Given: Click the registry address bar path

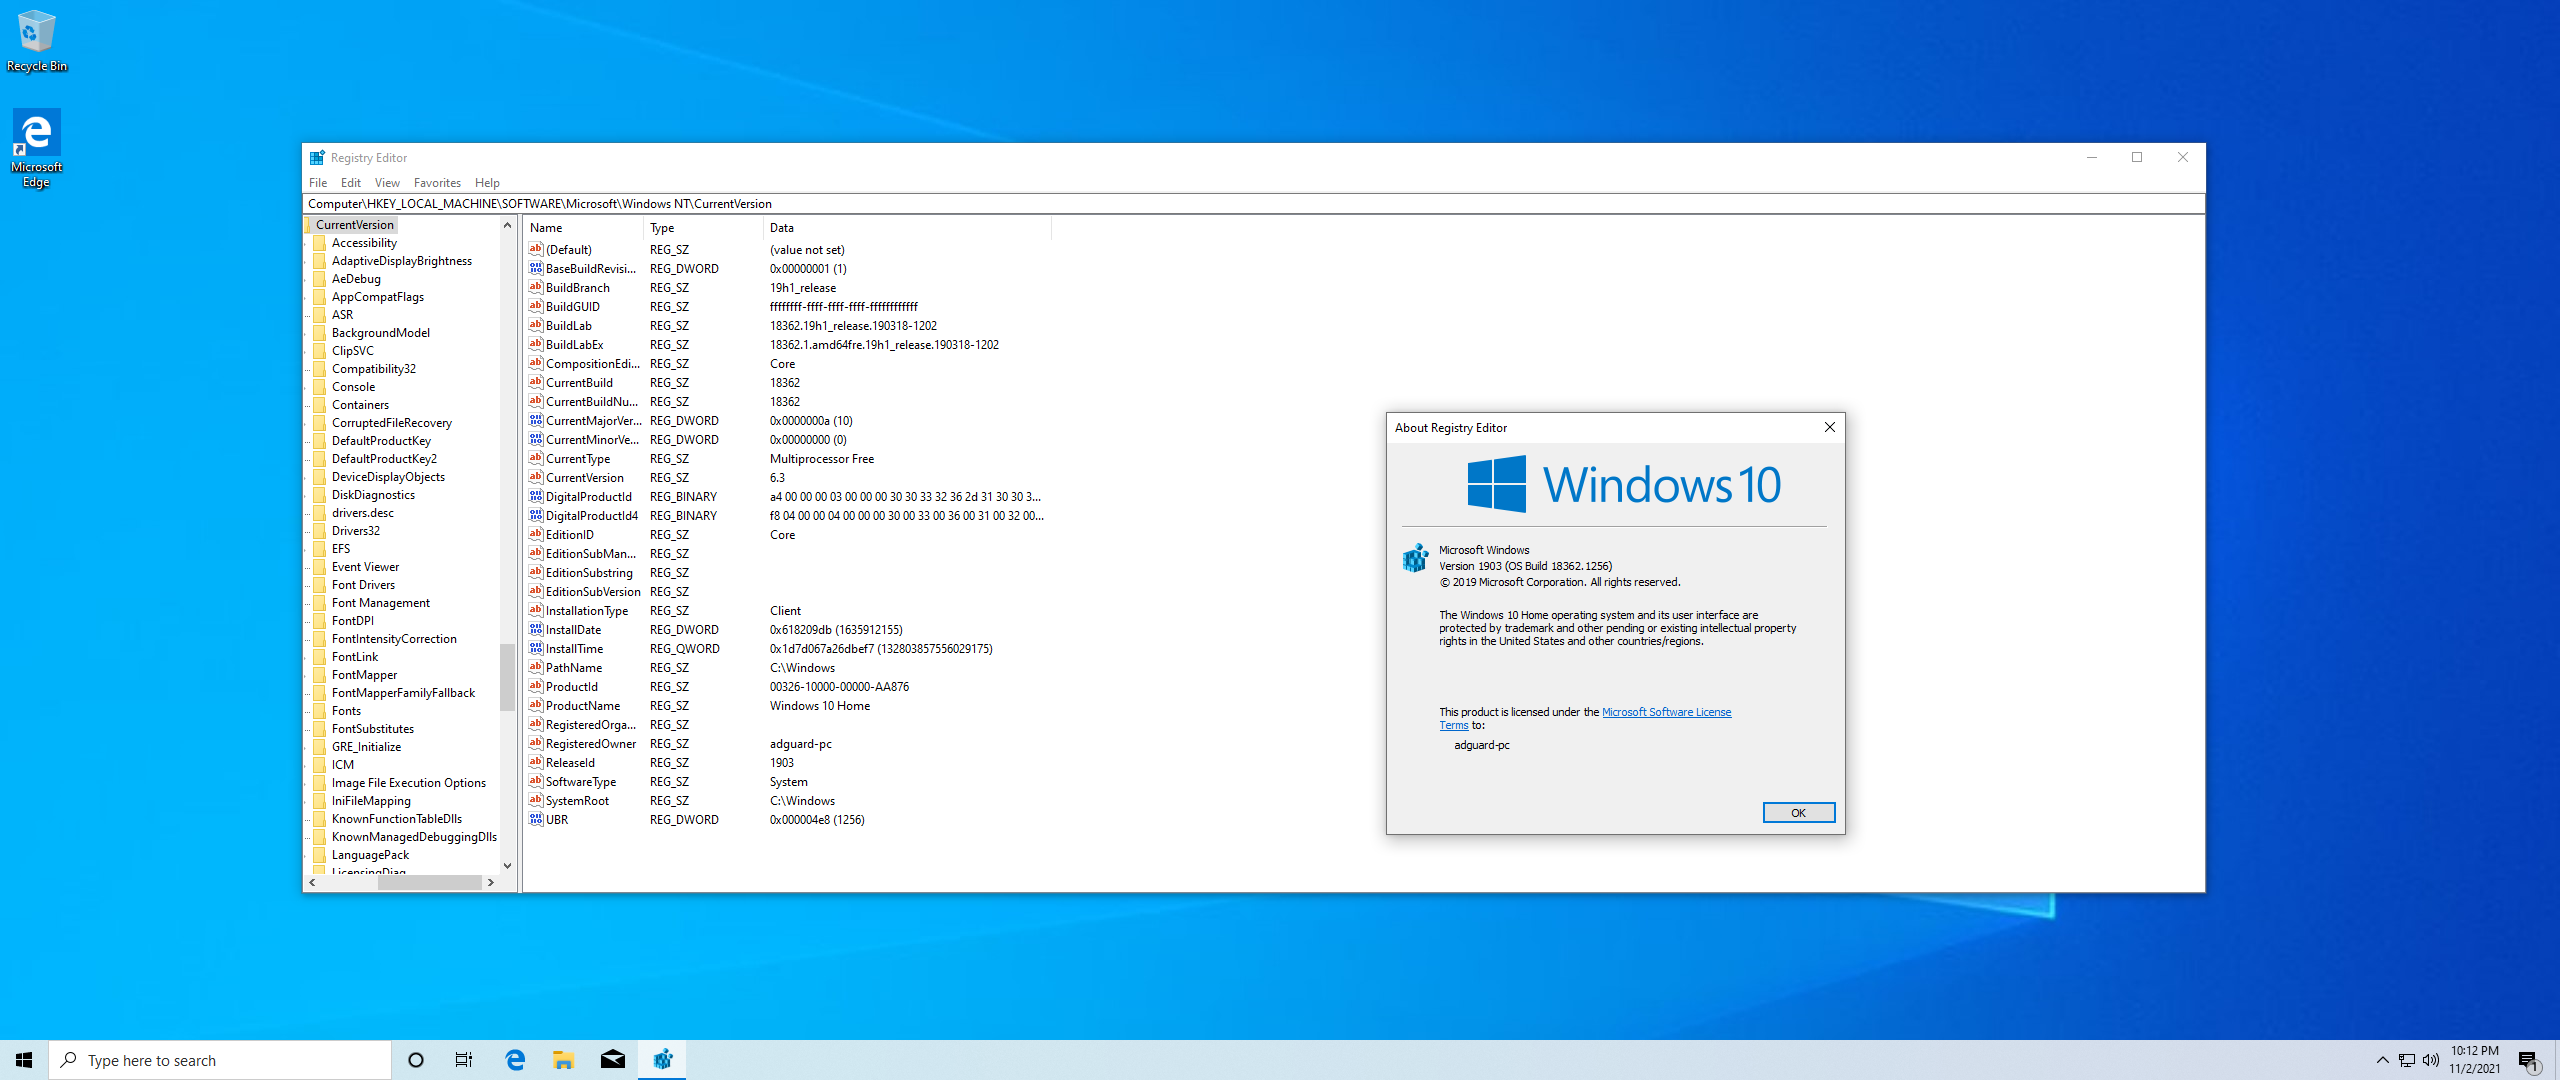Looking at the screenshot, I should [x=1254, y=204].
